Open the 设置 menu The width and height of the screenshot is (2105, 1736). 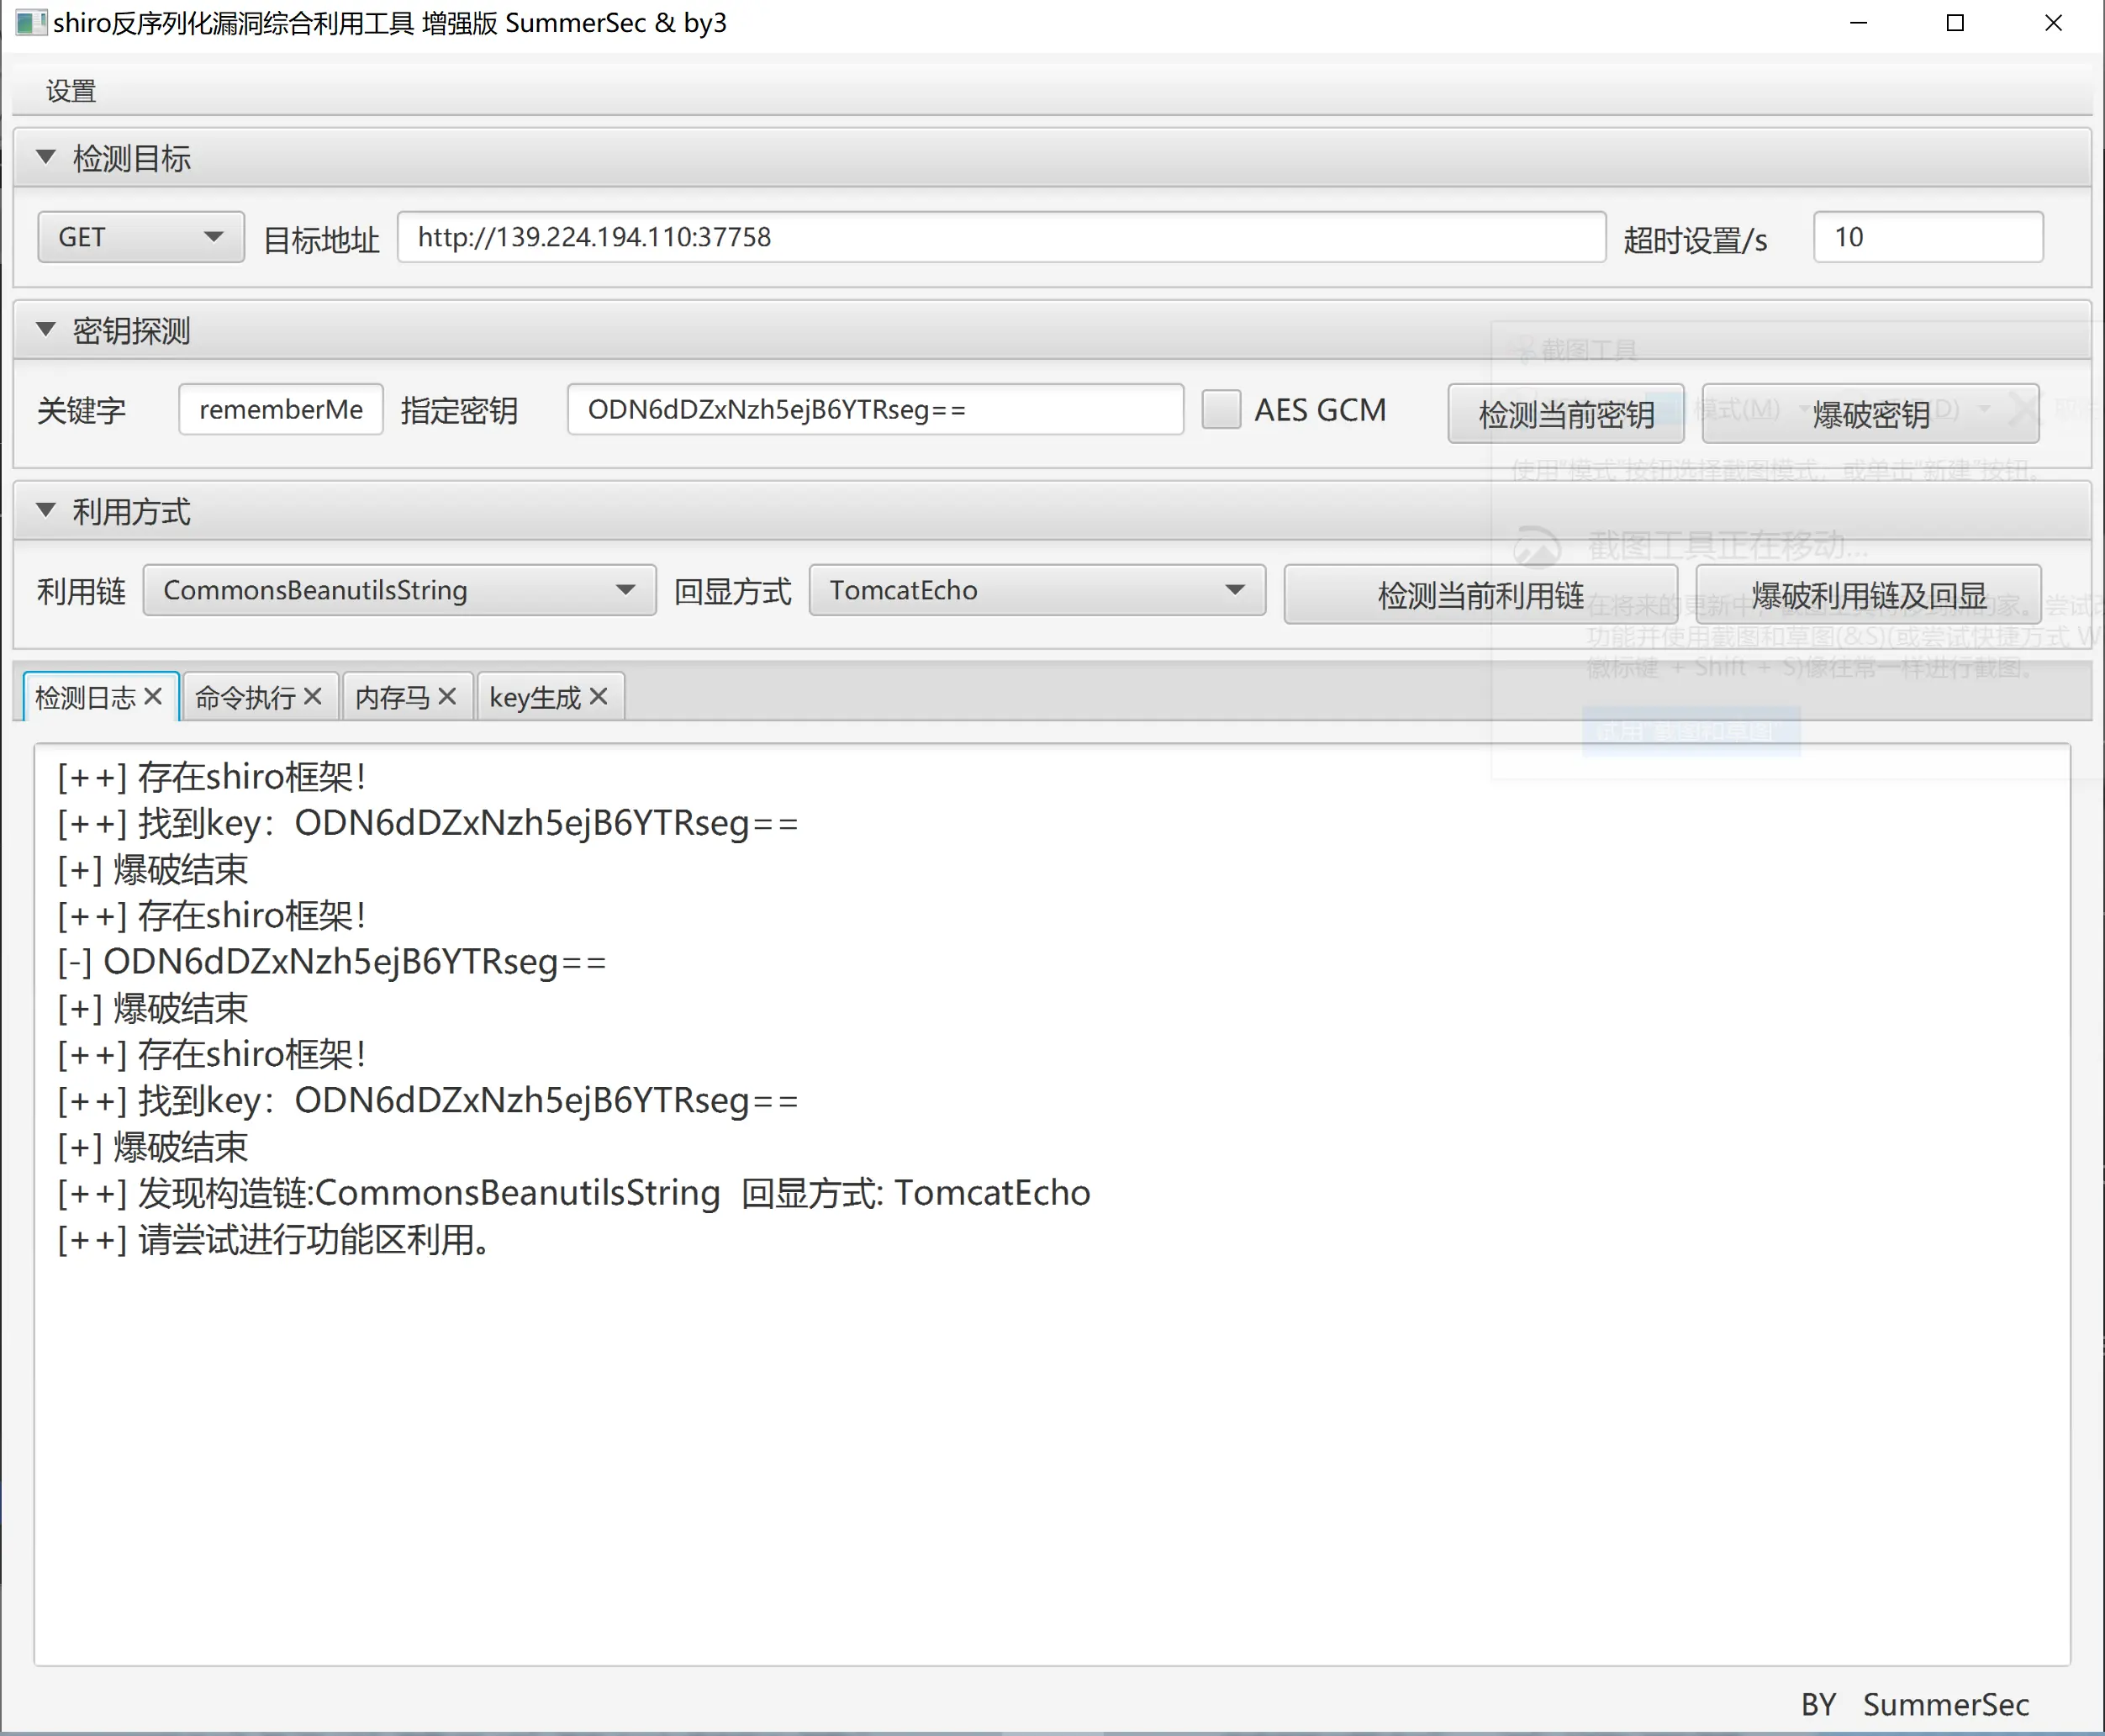[71, 91]
